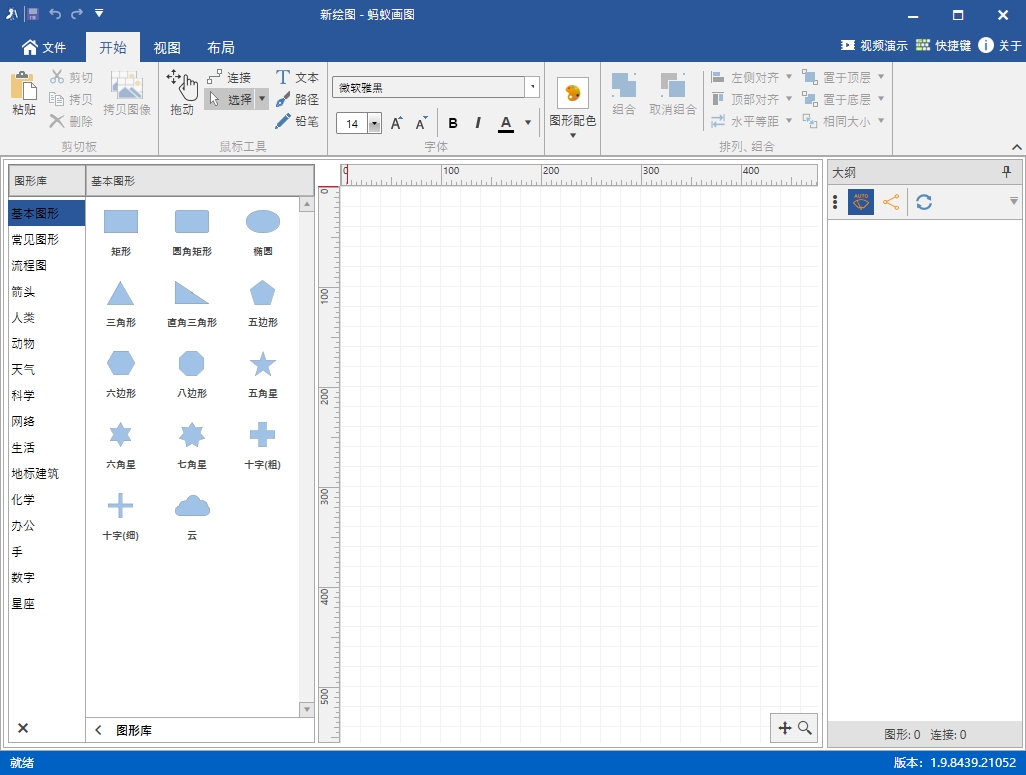Screen dimensions: 1026x775
Task: Click the 图形配色 palette icon
Action: pos(572,93)
